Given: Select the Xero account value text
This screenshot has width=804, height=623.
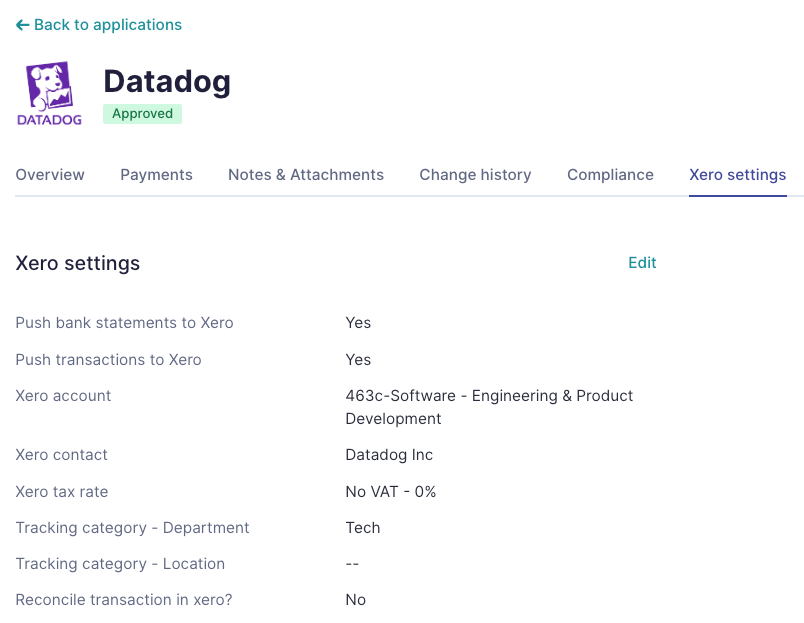Looking at the screenshot, I should 489,407.
